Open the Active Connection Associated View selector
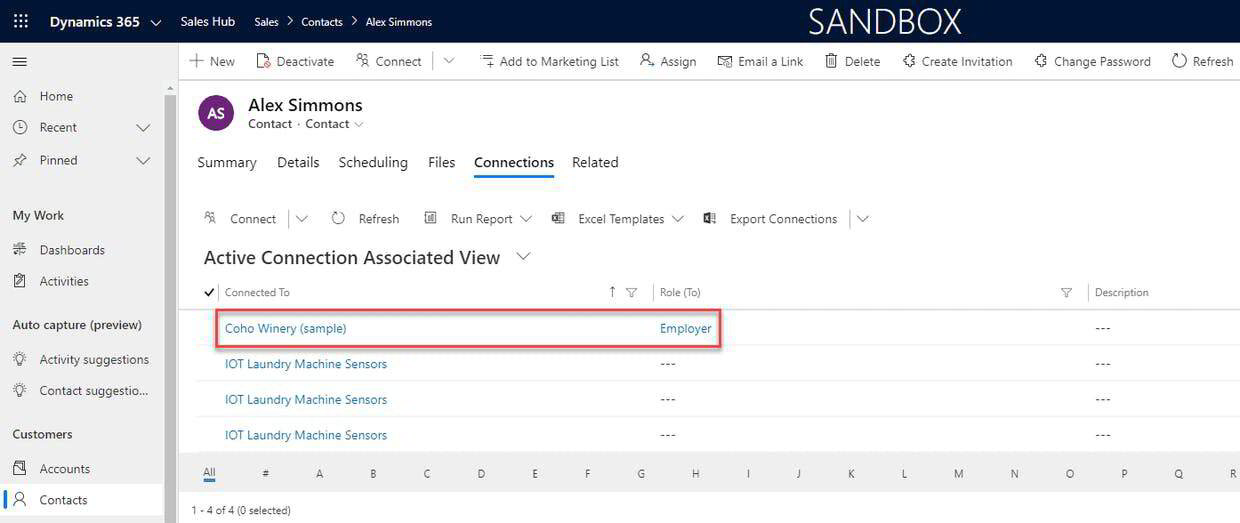This screenshot has width=1240, height=523. click(x=523, y=257)
